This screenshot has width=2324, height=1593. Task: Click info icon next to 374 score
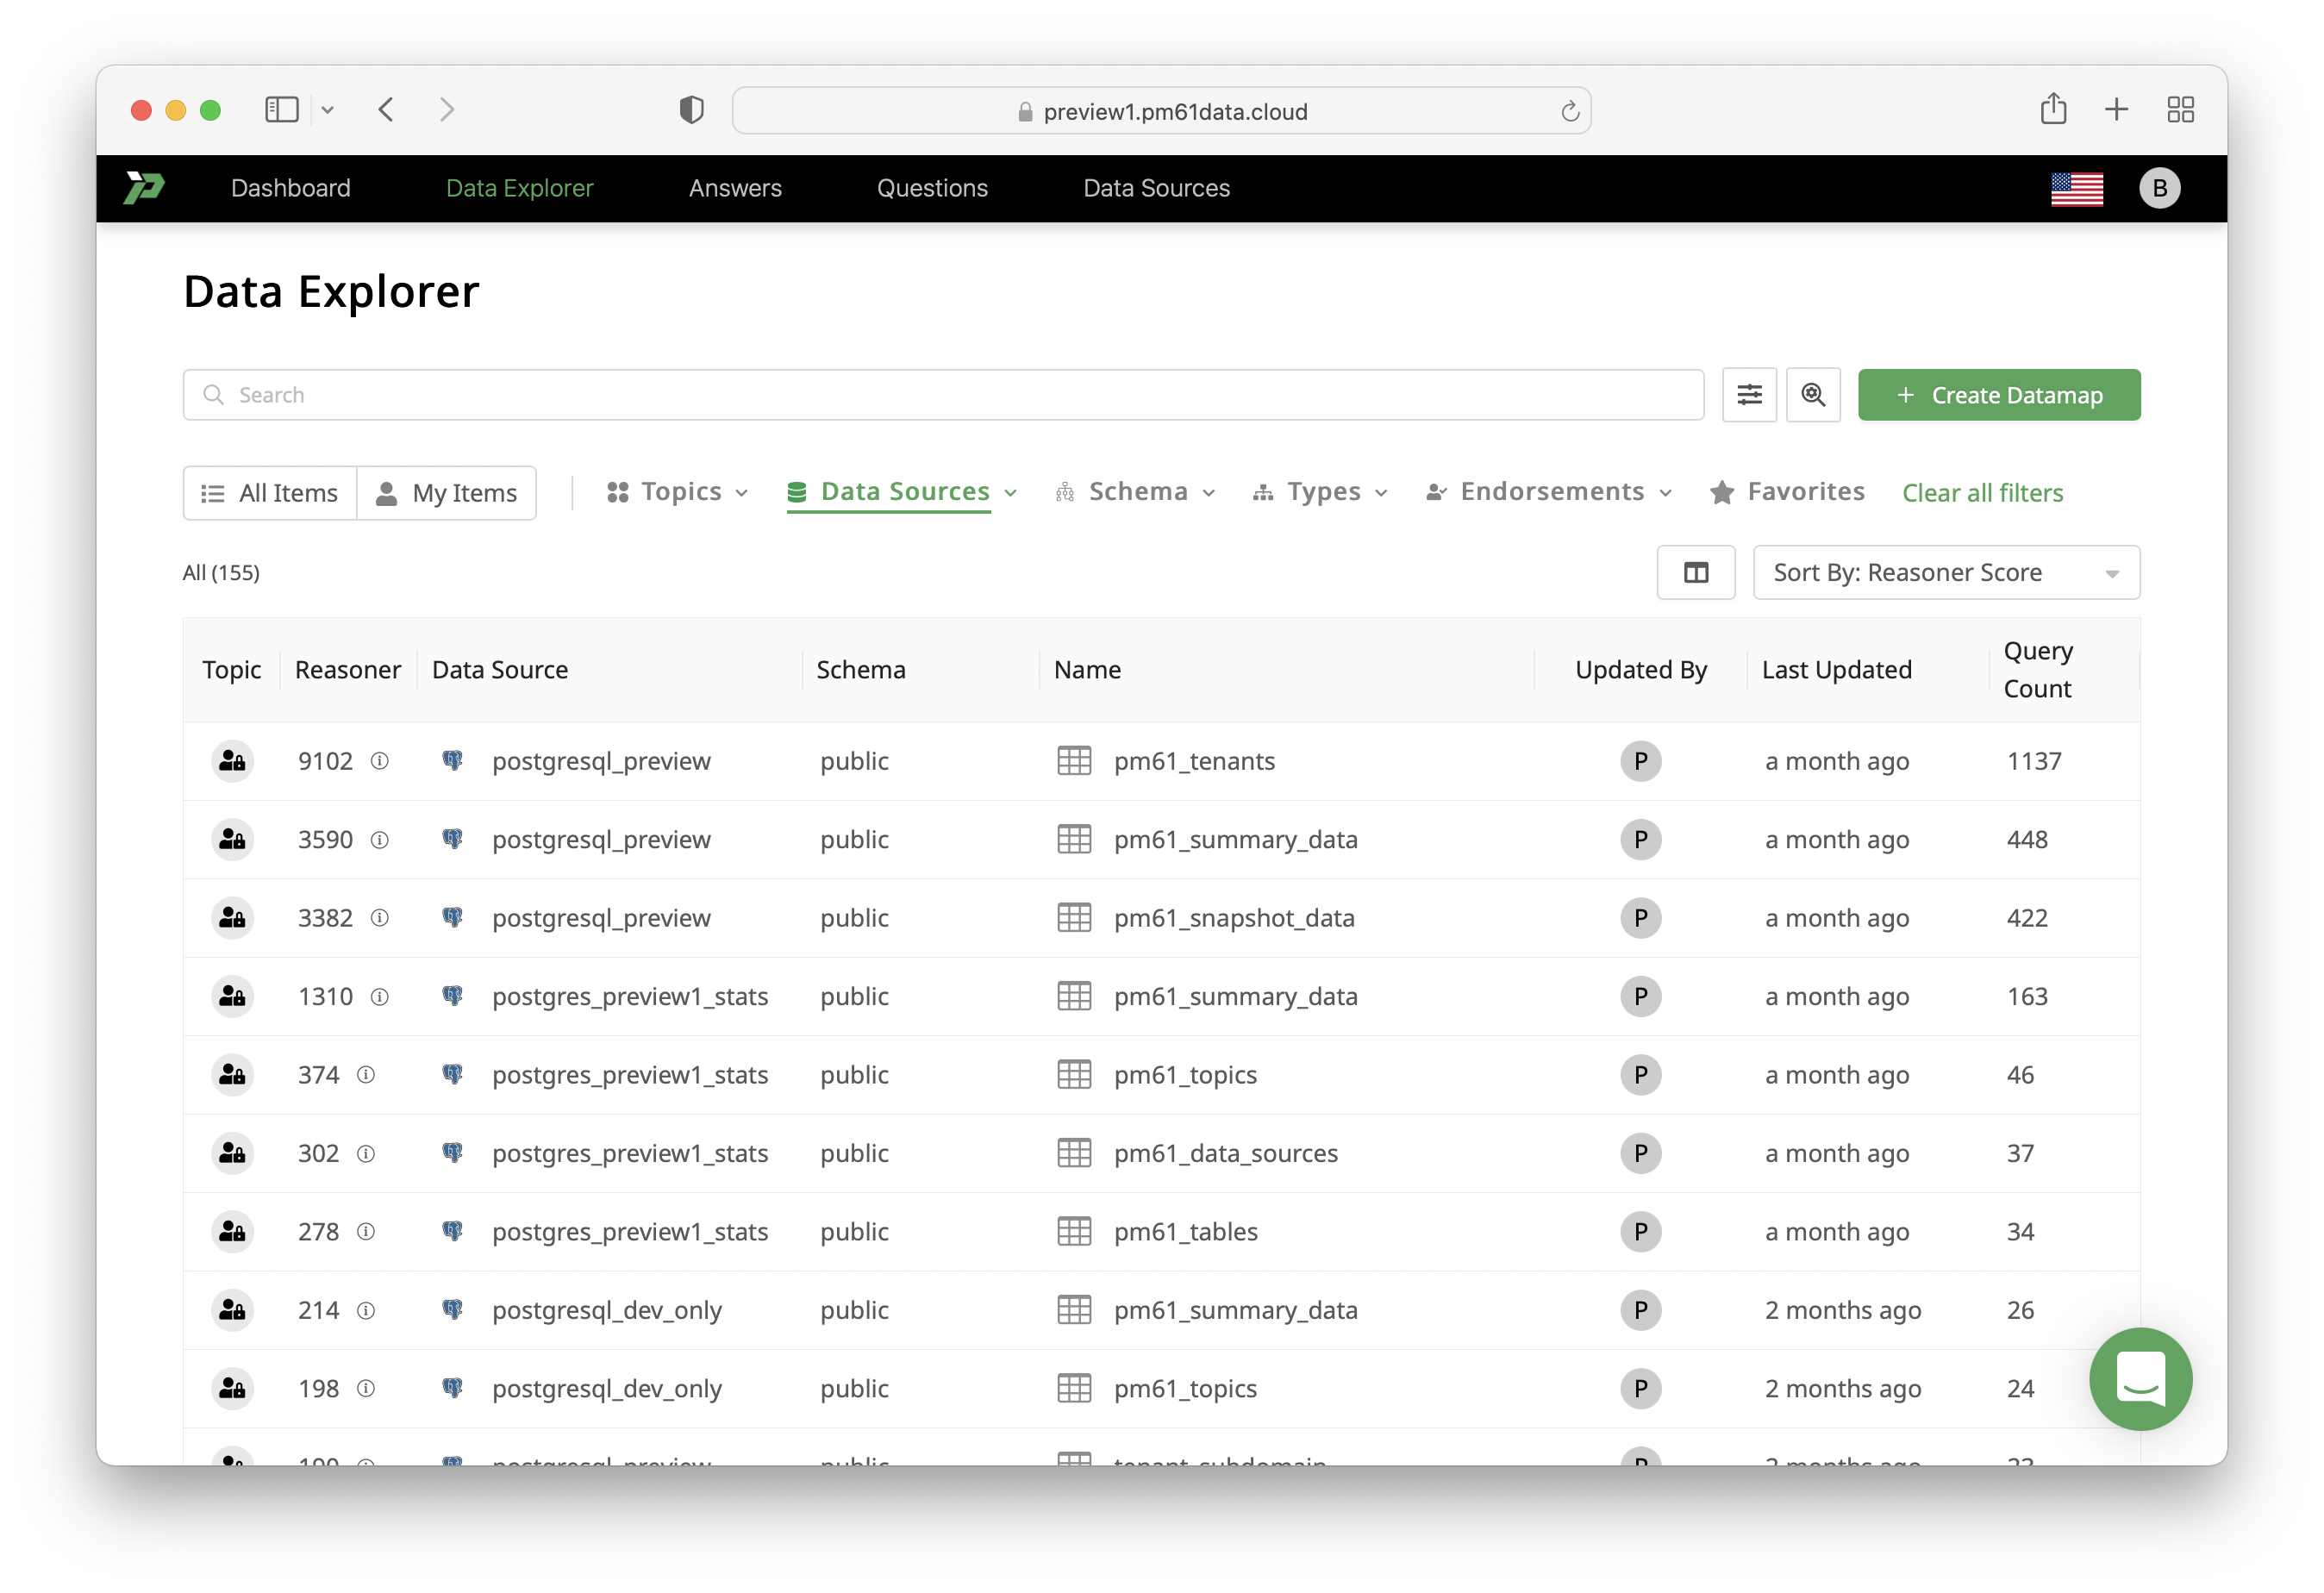(x=366, y=1074)
